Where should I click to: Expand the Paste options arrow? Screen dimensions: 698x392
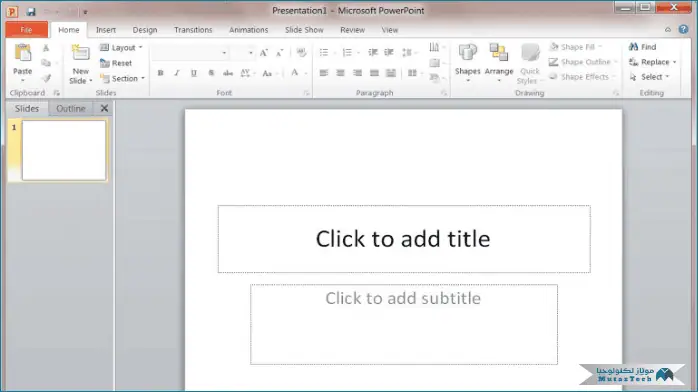pyautogui.click(x=23, y=81)
